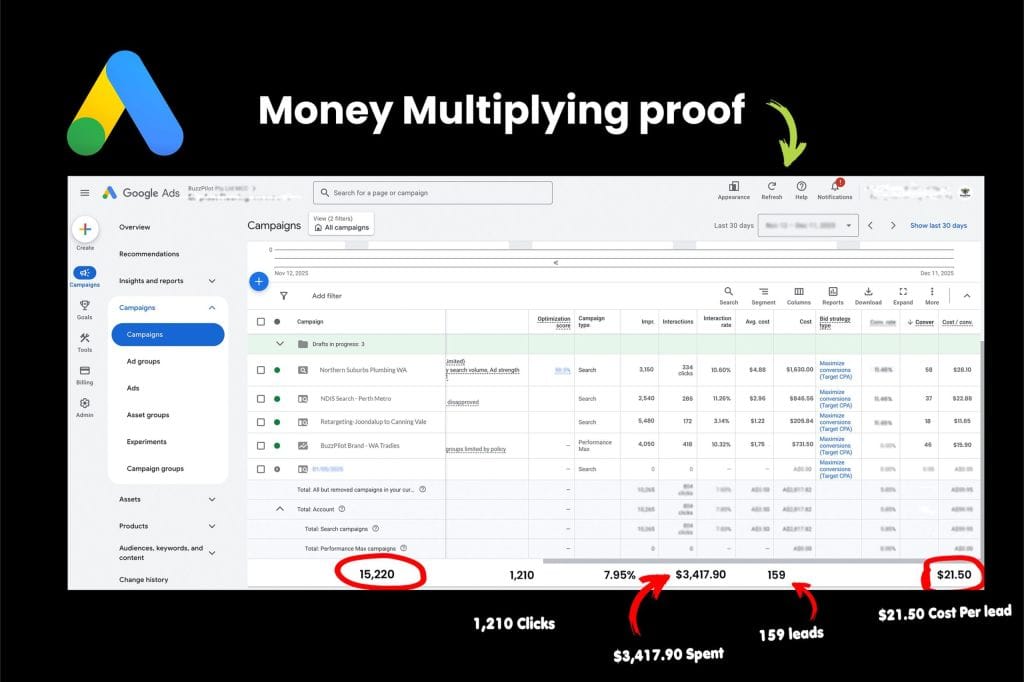Image resolution: width=1024 pixels, height=682 pixels.
Task: Open the Tools icon in the sidebar
Action: tap(84, 337)
